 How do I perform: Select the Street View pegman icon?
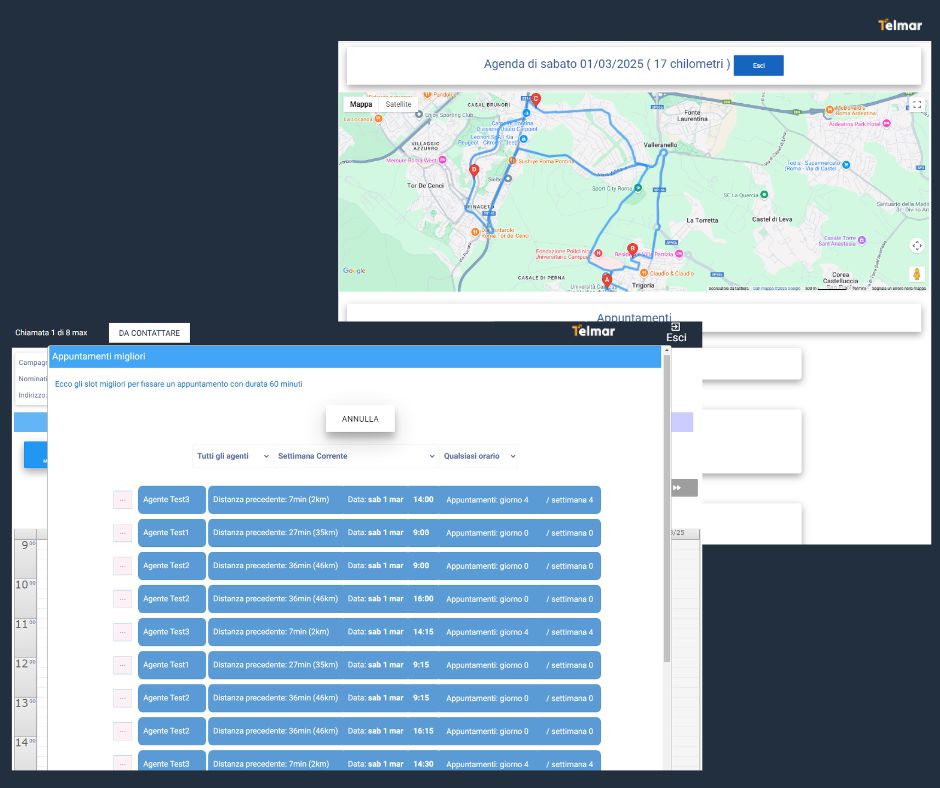(917, 274)
